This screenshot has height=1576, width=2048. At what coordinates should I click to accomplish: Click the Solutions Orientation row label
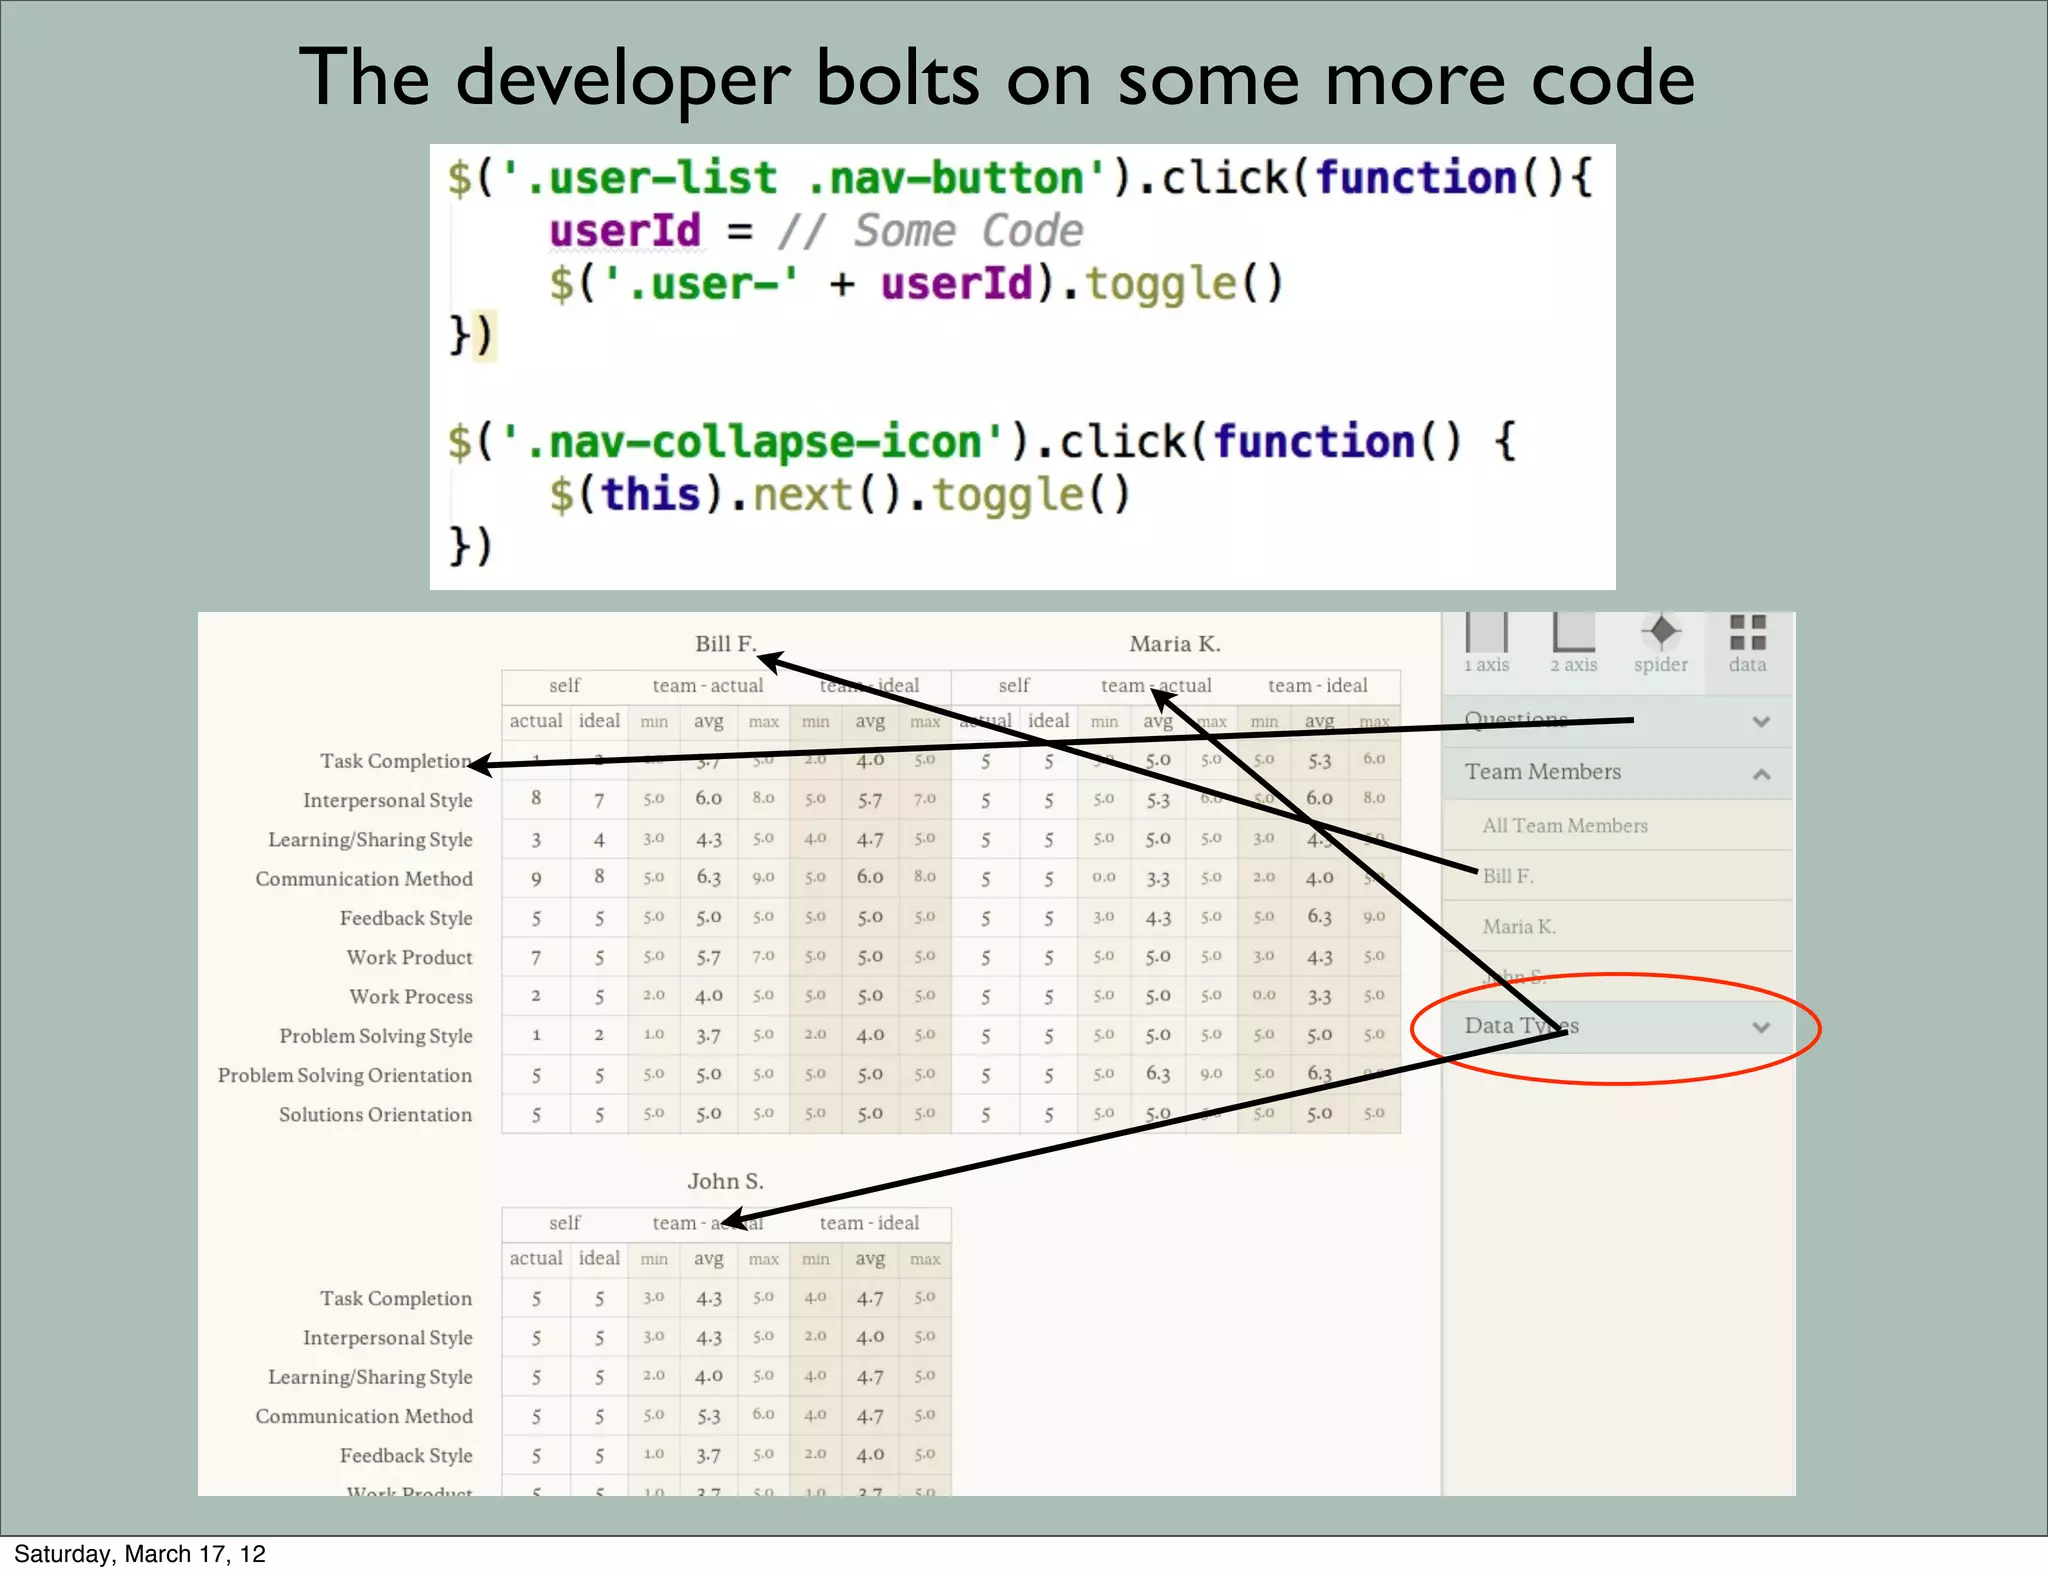375,1115
